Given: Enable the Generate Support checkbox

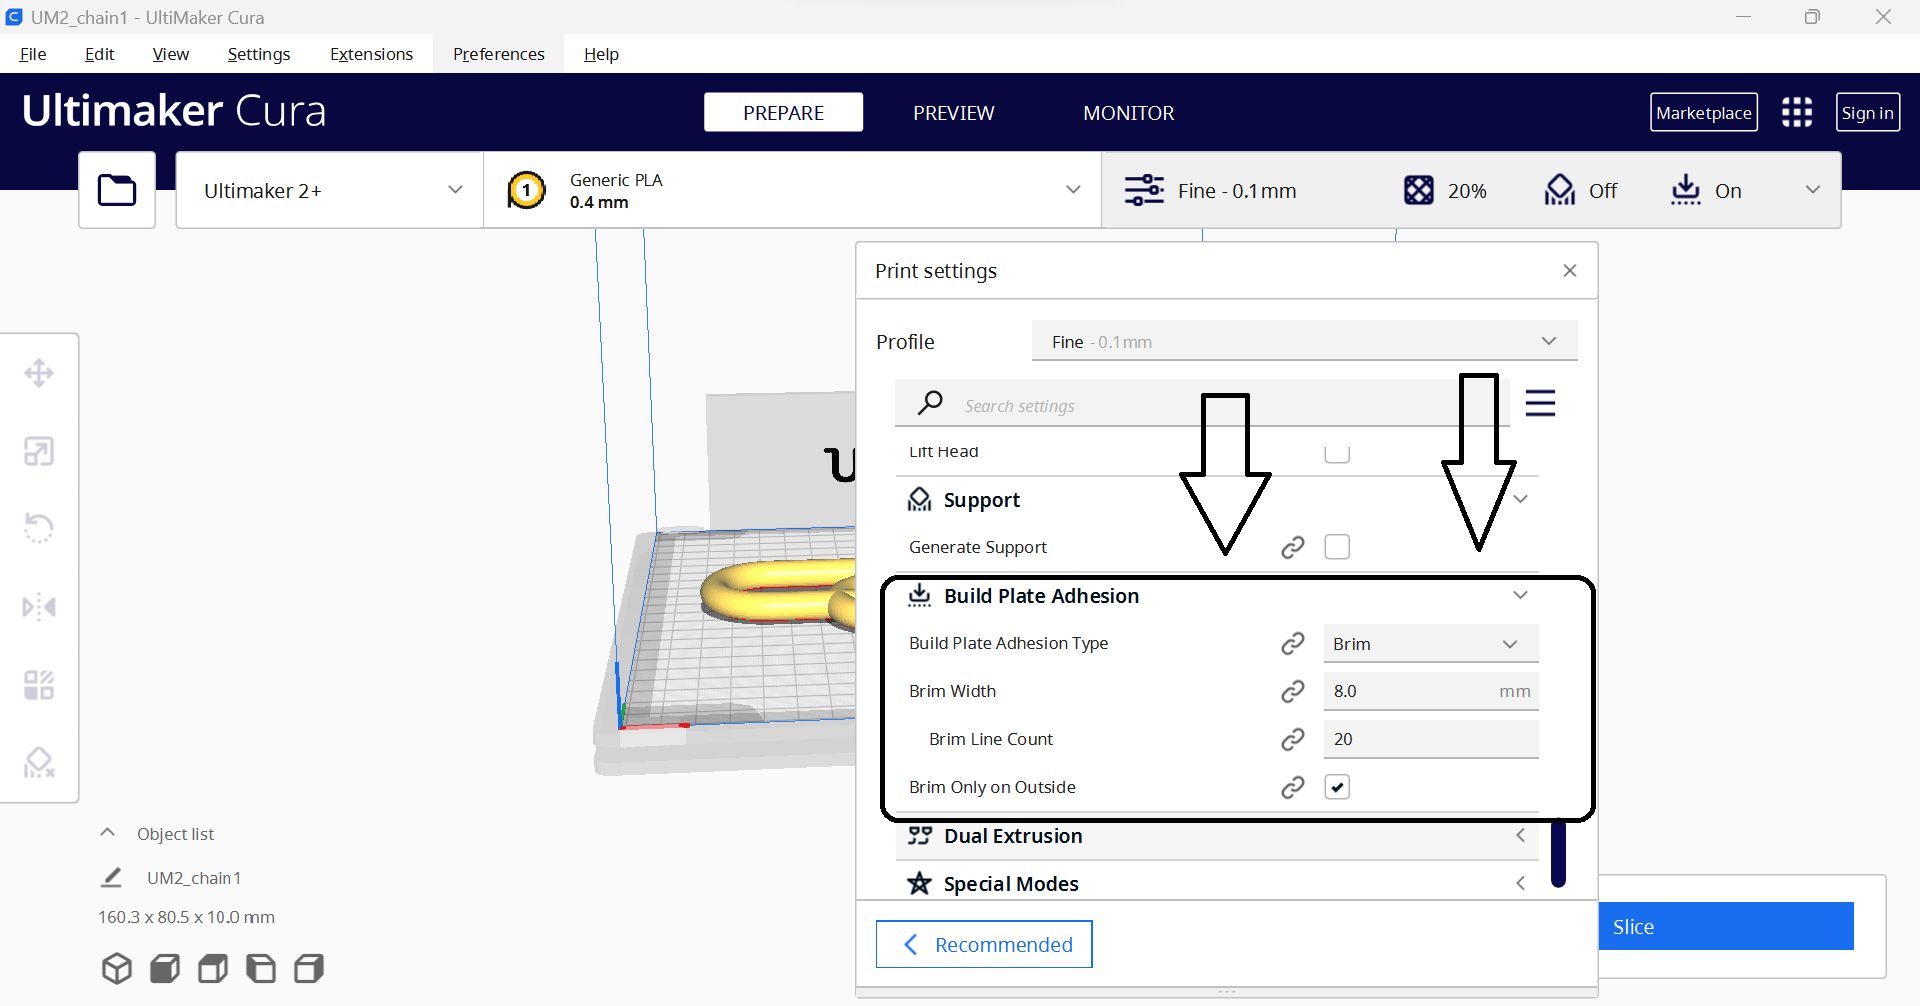Looking at the screenshot, I should coord(1337,547).
